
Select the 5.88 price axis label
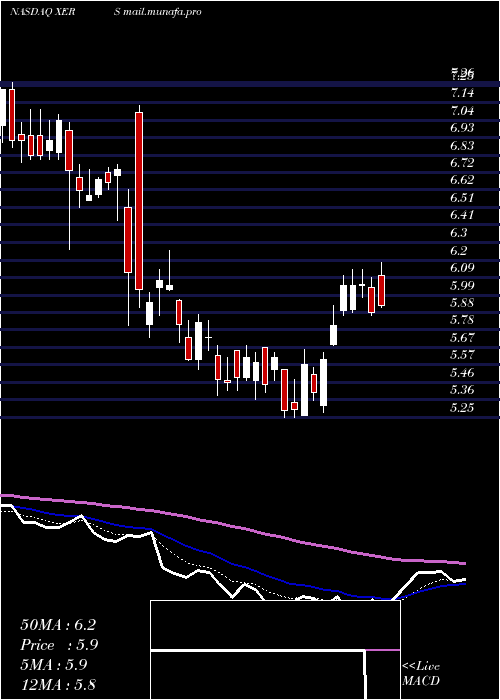[x=462, y=303]
